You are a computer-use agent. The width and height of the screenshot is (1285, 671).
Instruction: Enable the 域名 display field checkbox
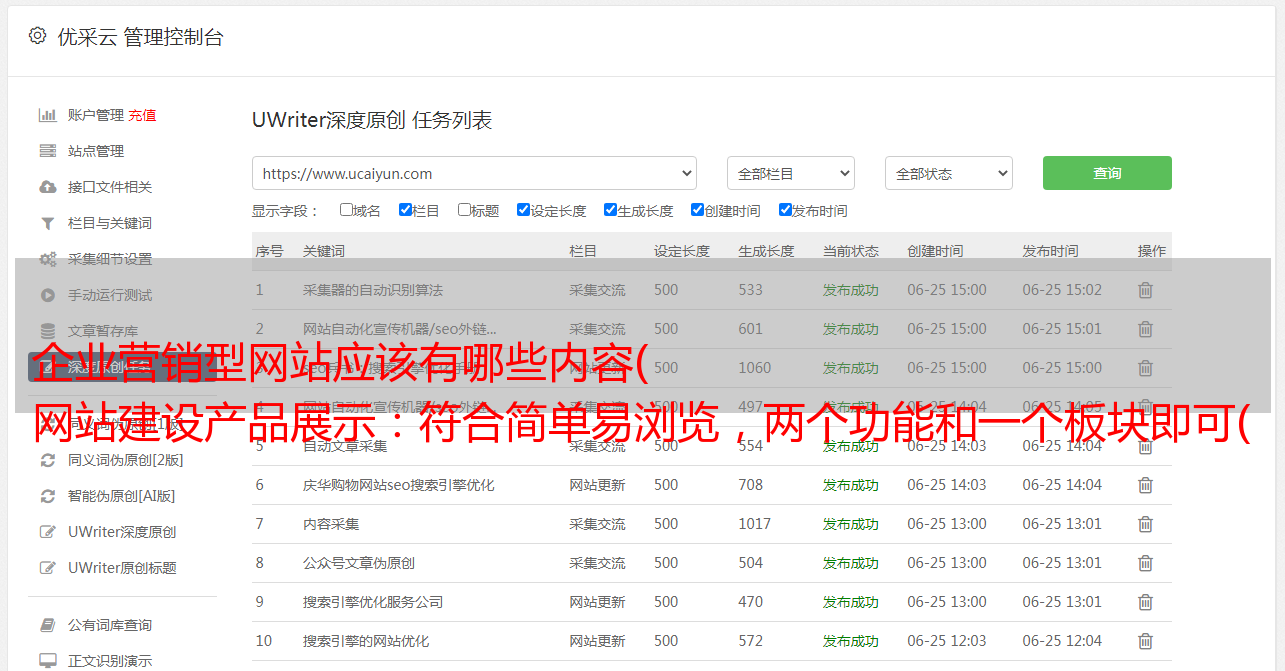(346, 210)
